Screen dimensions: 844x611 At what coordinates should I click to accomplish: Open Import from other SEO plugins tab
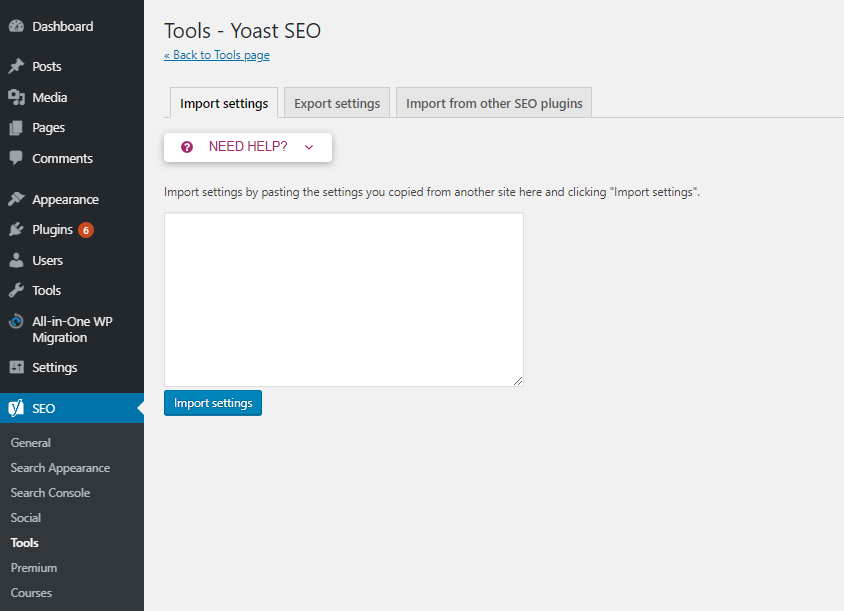[x=494, y=103]
